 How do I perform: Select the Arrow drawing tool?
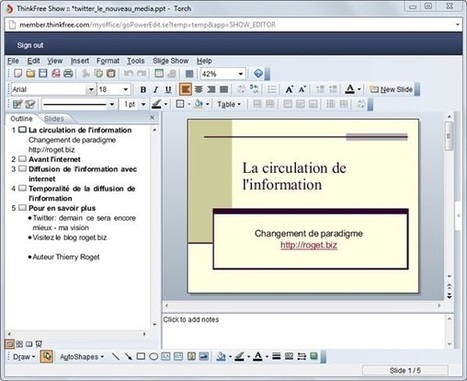coord(128,357)
